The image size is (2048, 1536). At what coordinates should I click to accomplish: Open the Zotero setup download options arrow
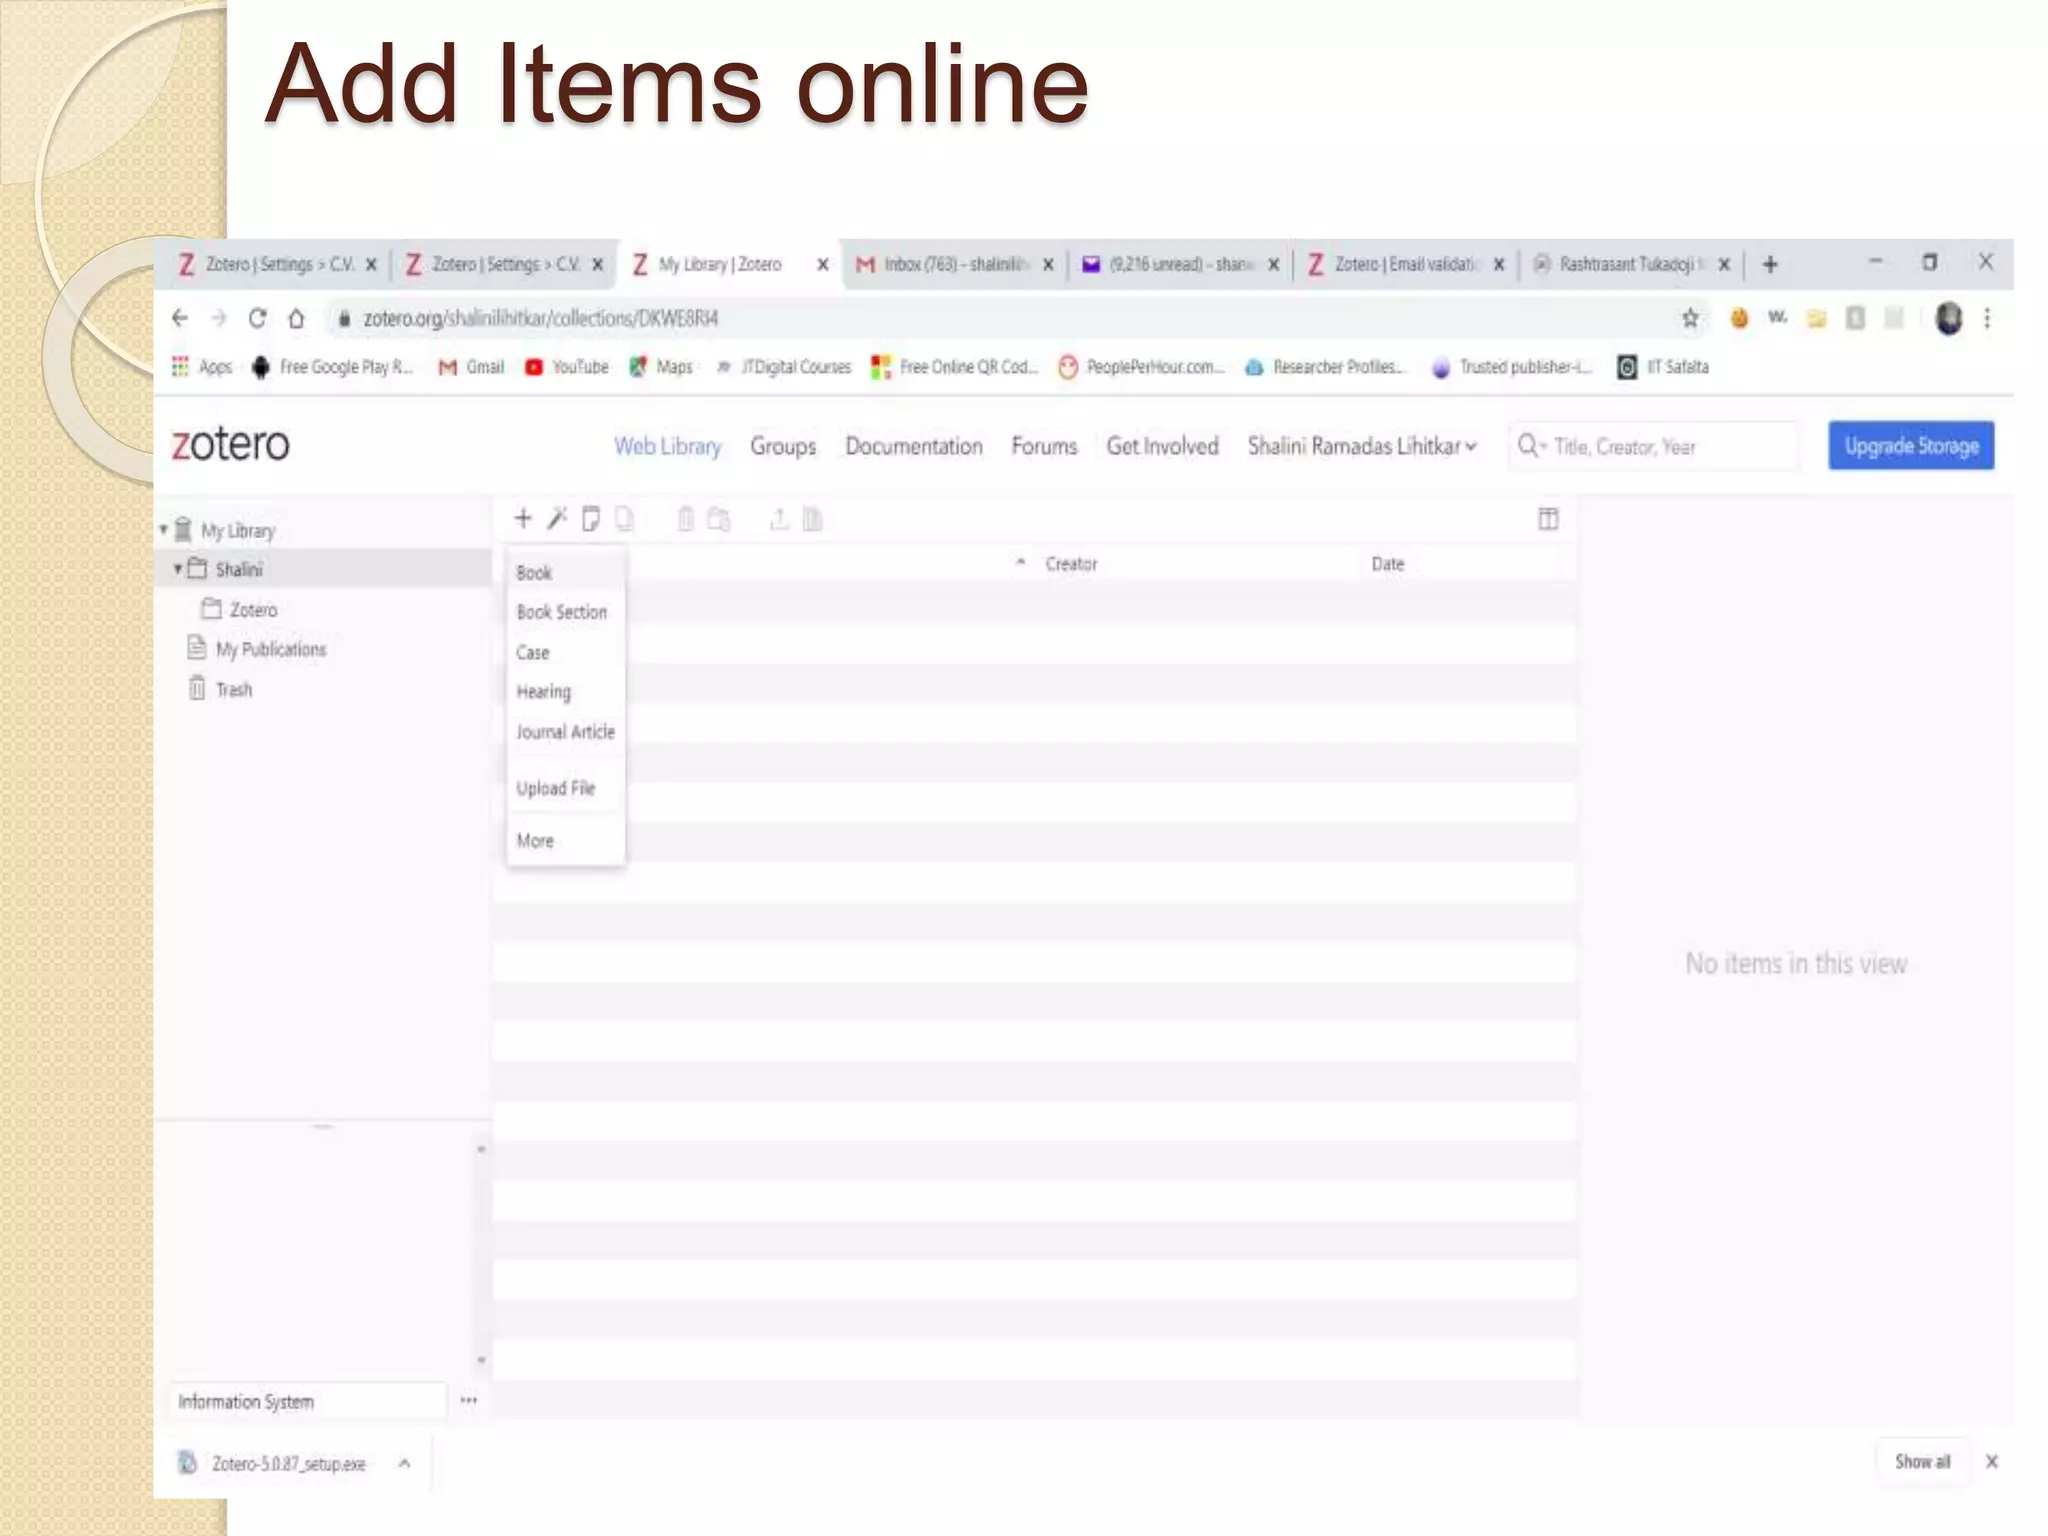[x=404, y=1463]
